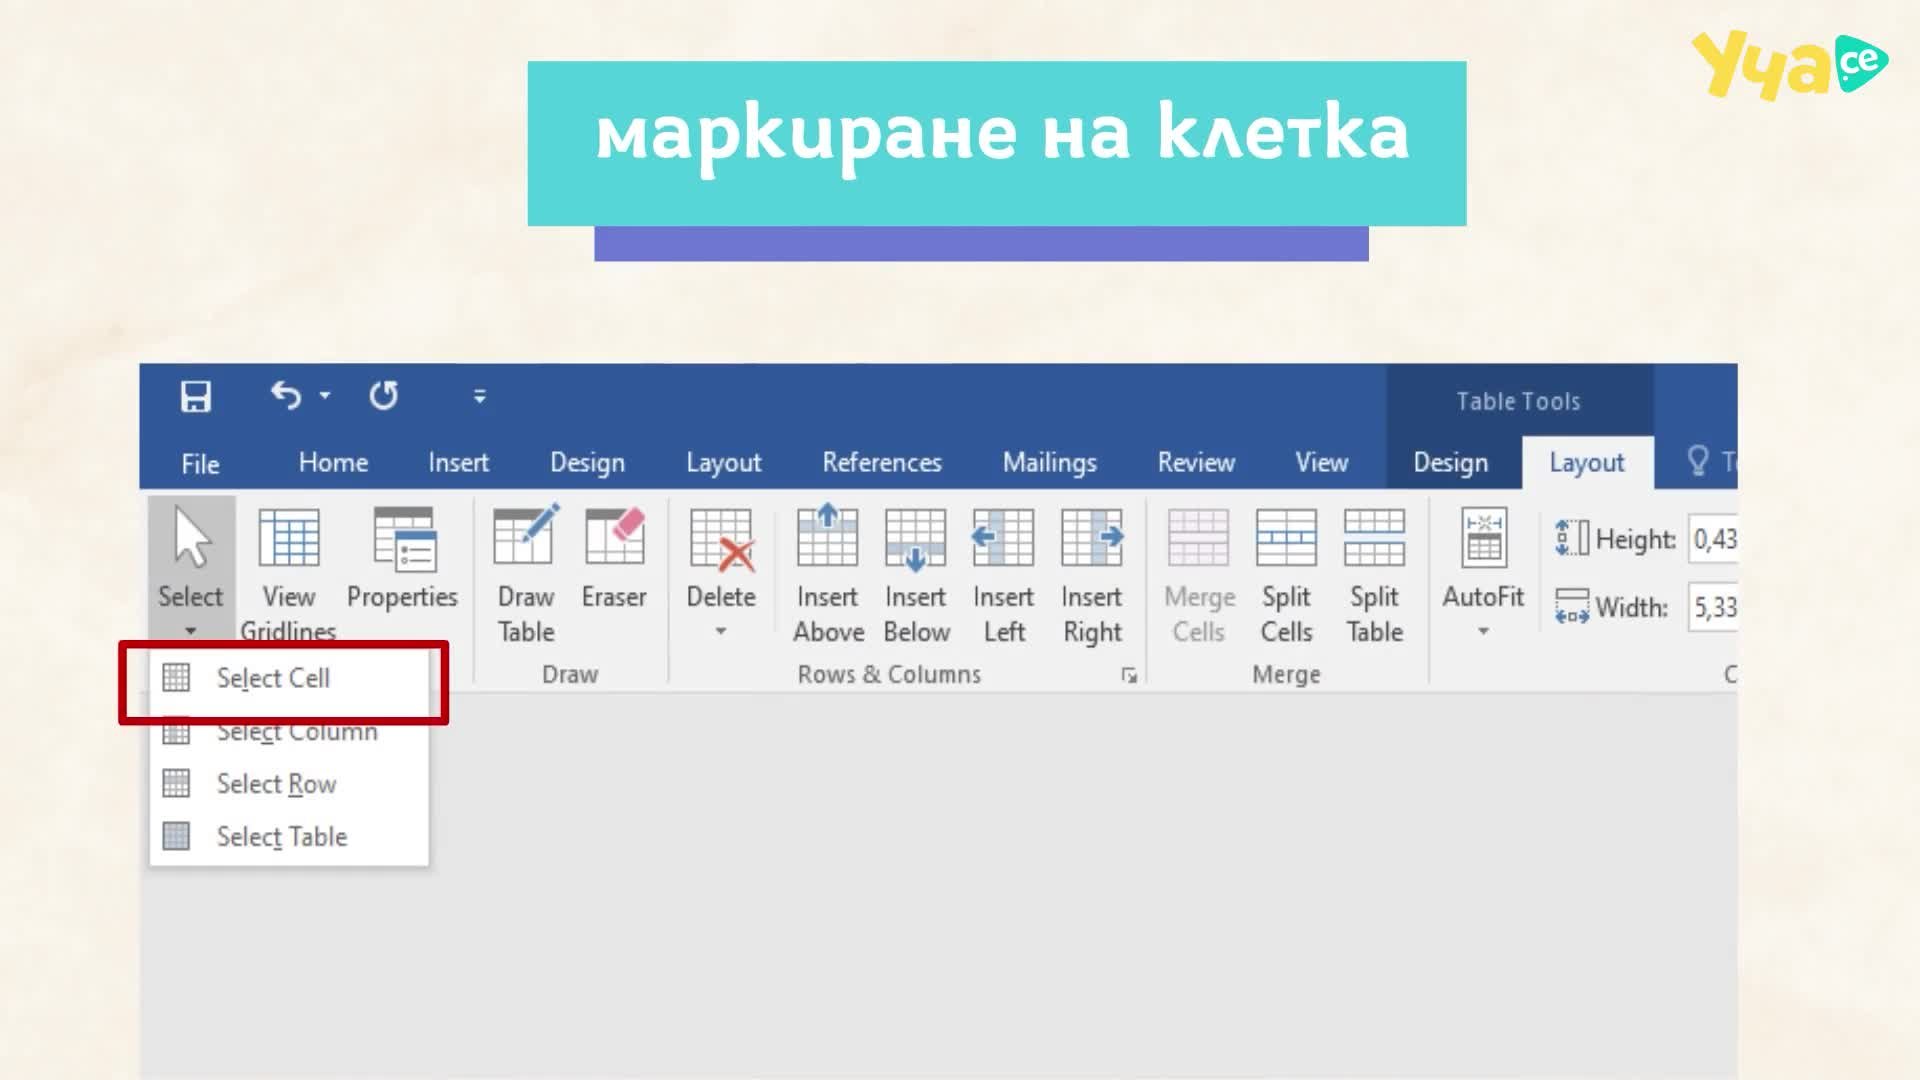Screen dimensions: 1920x1080
Task: Click the column Width input field
Action: [x=1713, y=607]
